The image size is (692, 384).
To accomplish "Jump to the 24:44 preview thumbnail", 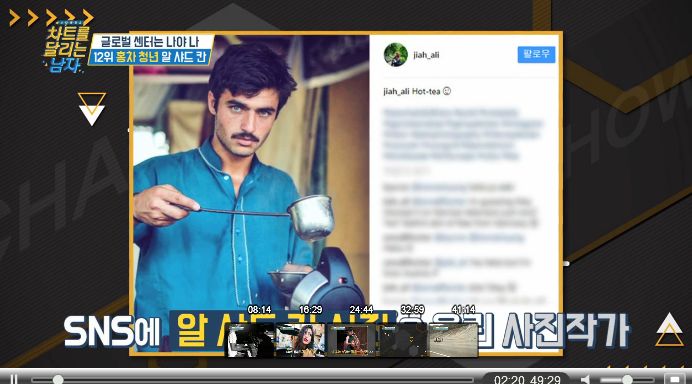I will [351, 340].
